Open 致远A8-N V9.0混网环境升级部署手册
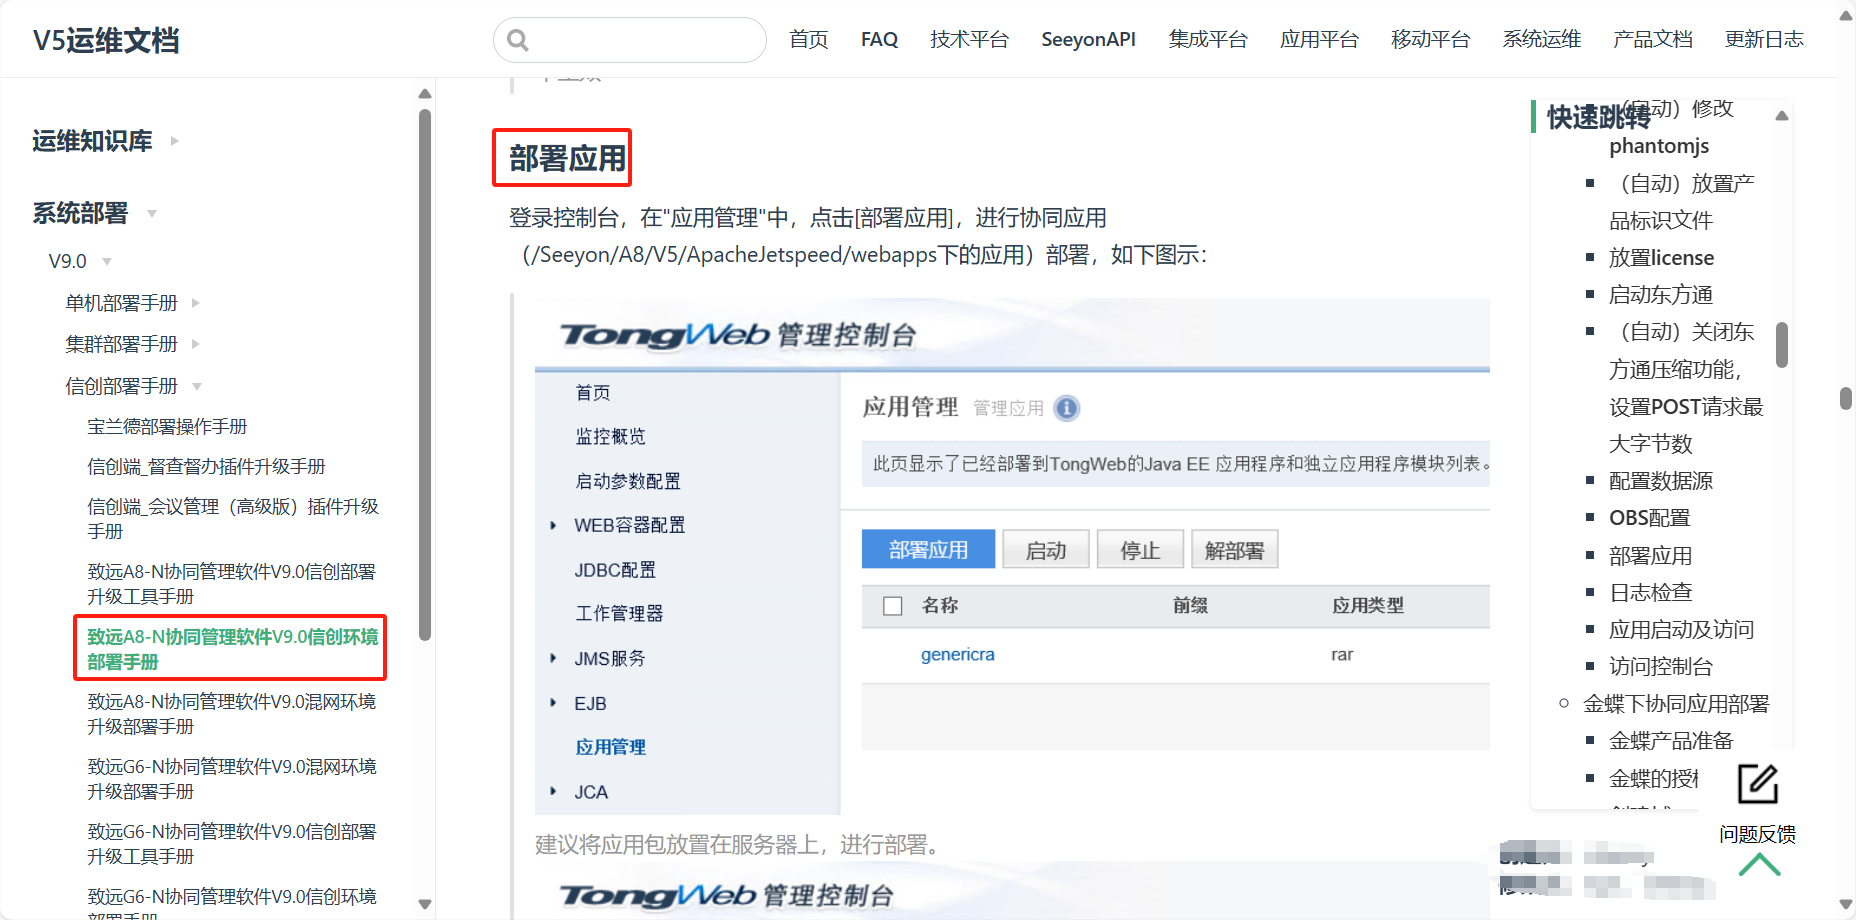Viewport: 1856px width, 920px height. (x=231, y=714)
